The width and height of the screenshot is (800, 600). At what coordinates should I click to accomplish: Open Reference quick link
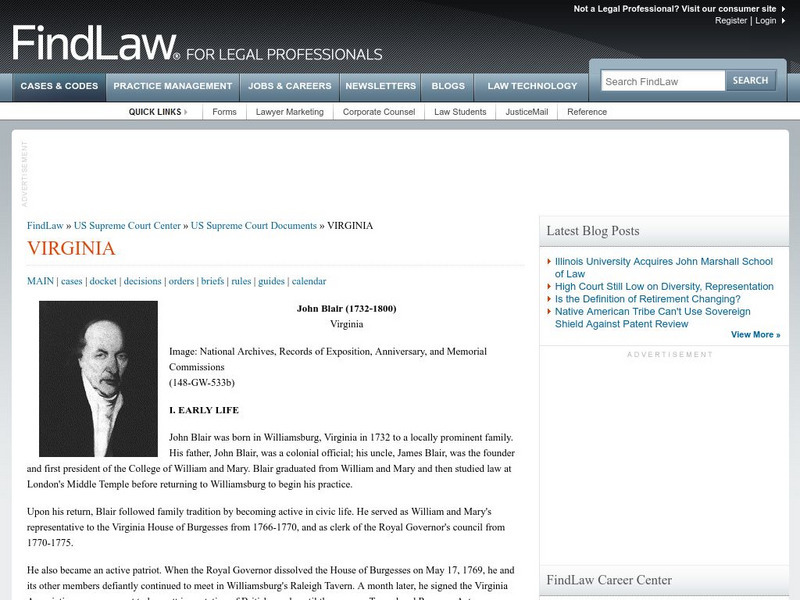coord(587,112)
